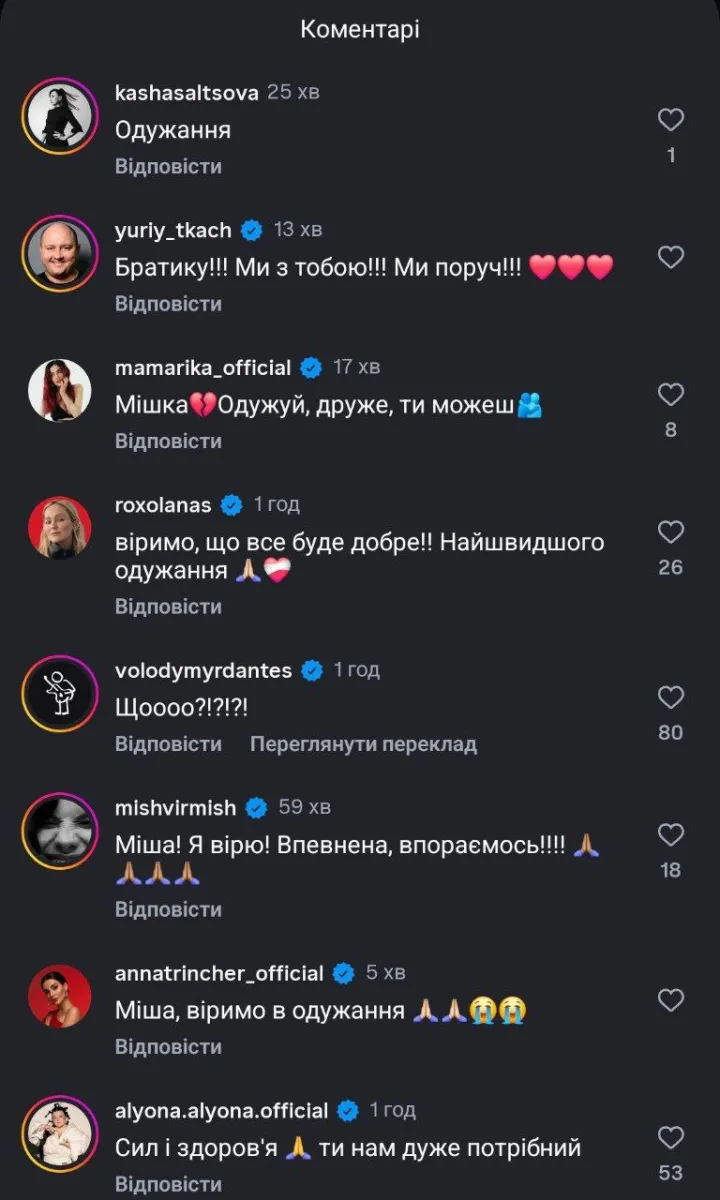Image resolution: width=720 pixels, height=1200 pixels.
Task: Like yuriy_tkach's comment with heart icon
Action: pos(671,258)
